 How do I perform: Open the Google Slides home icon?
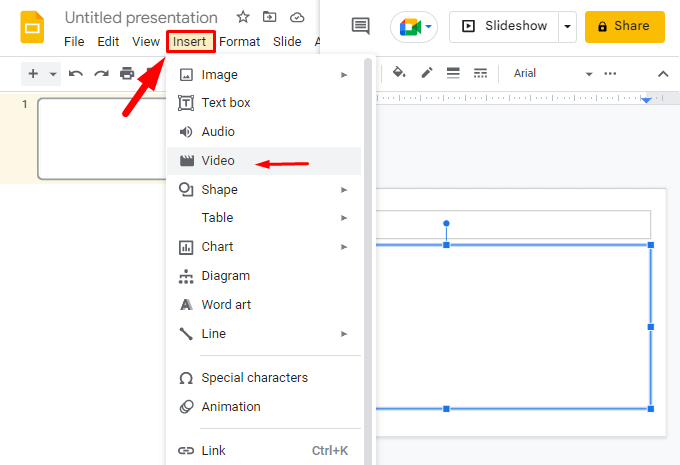click(x=32, y=28)
